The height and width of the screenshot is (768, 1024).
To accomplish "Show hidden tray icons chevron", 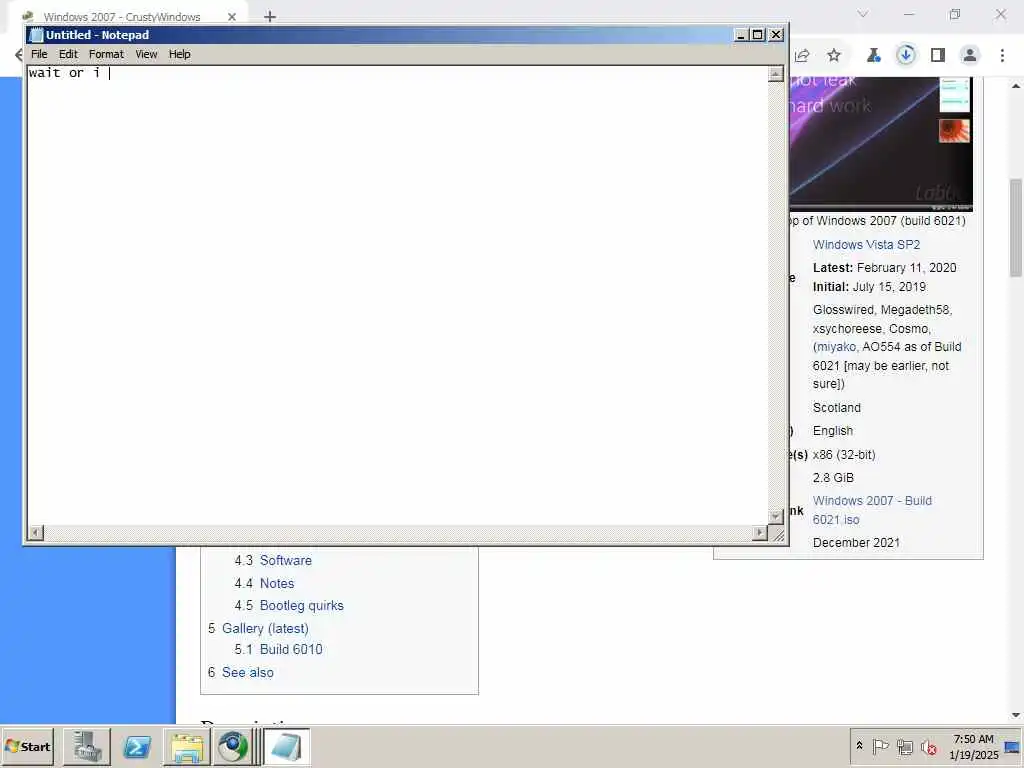I will [x=859, y=746].
